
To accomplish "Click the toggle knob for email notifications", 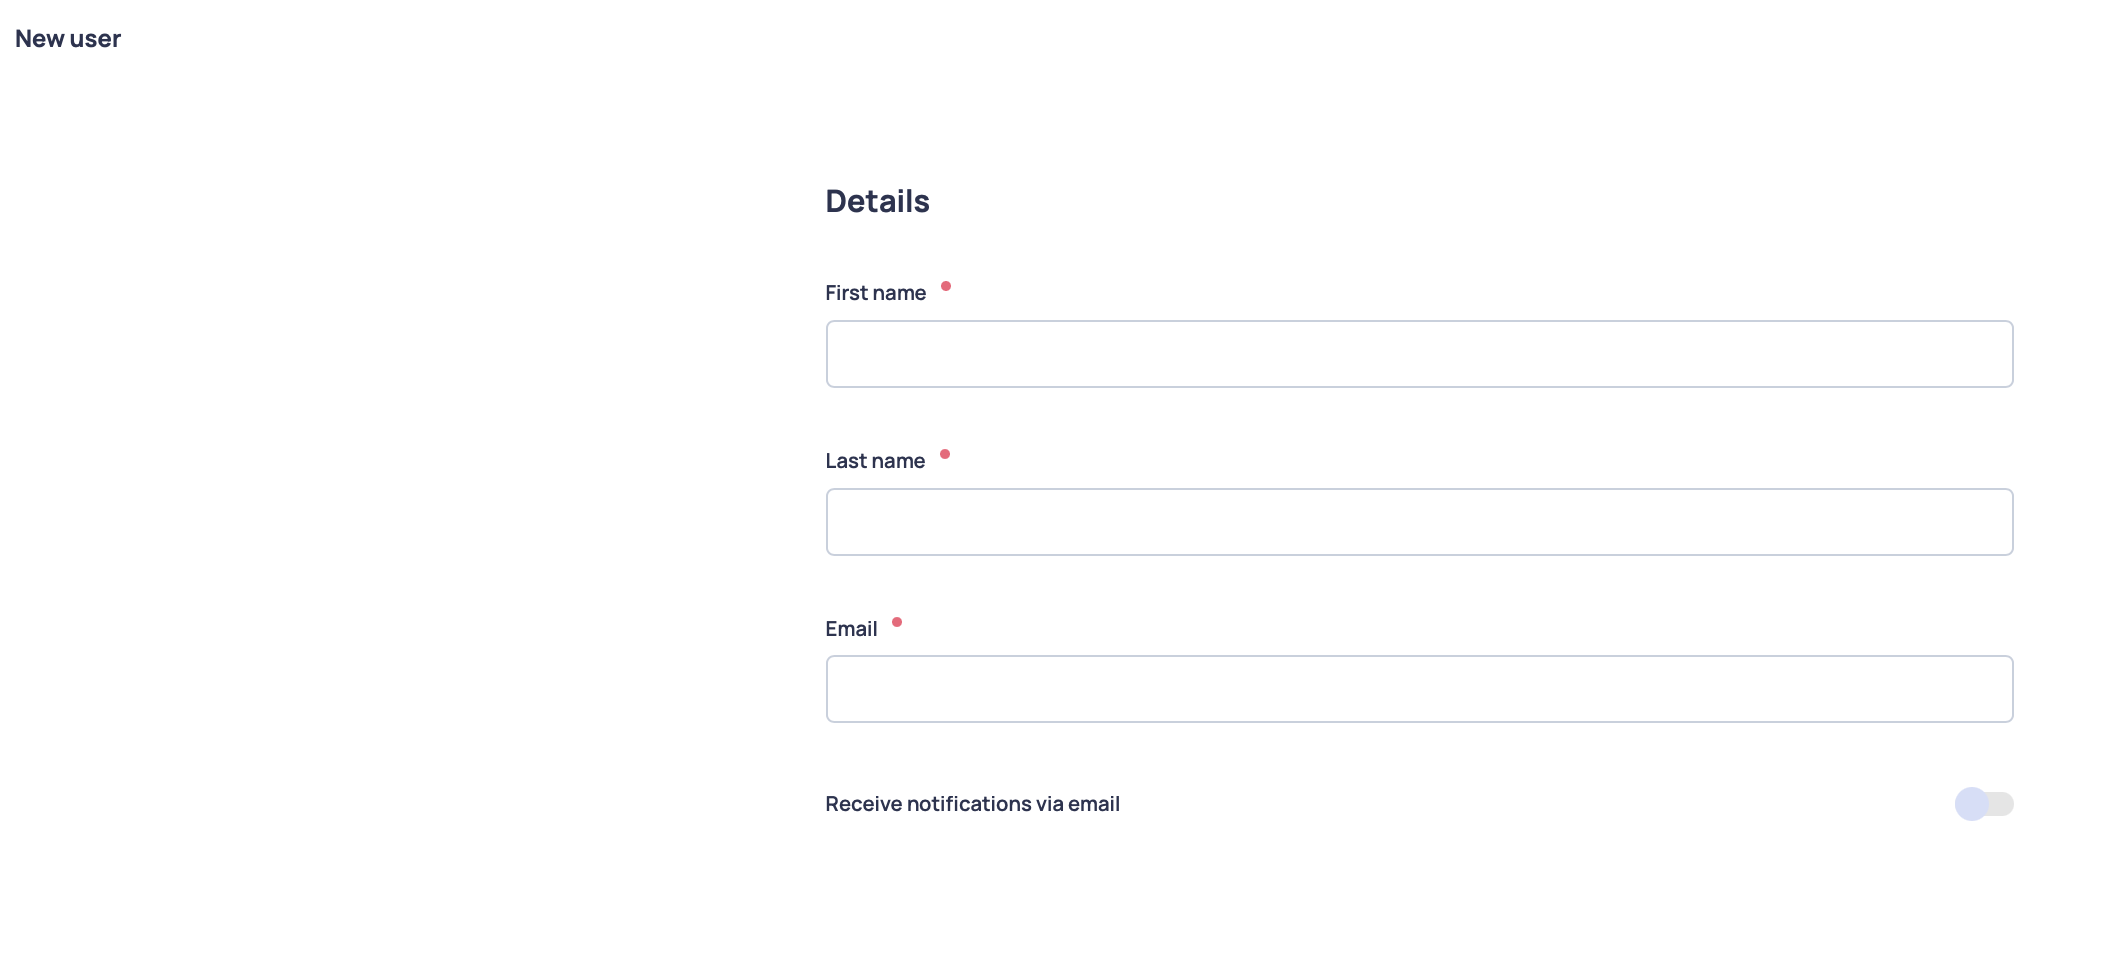I will 1972,804.
